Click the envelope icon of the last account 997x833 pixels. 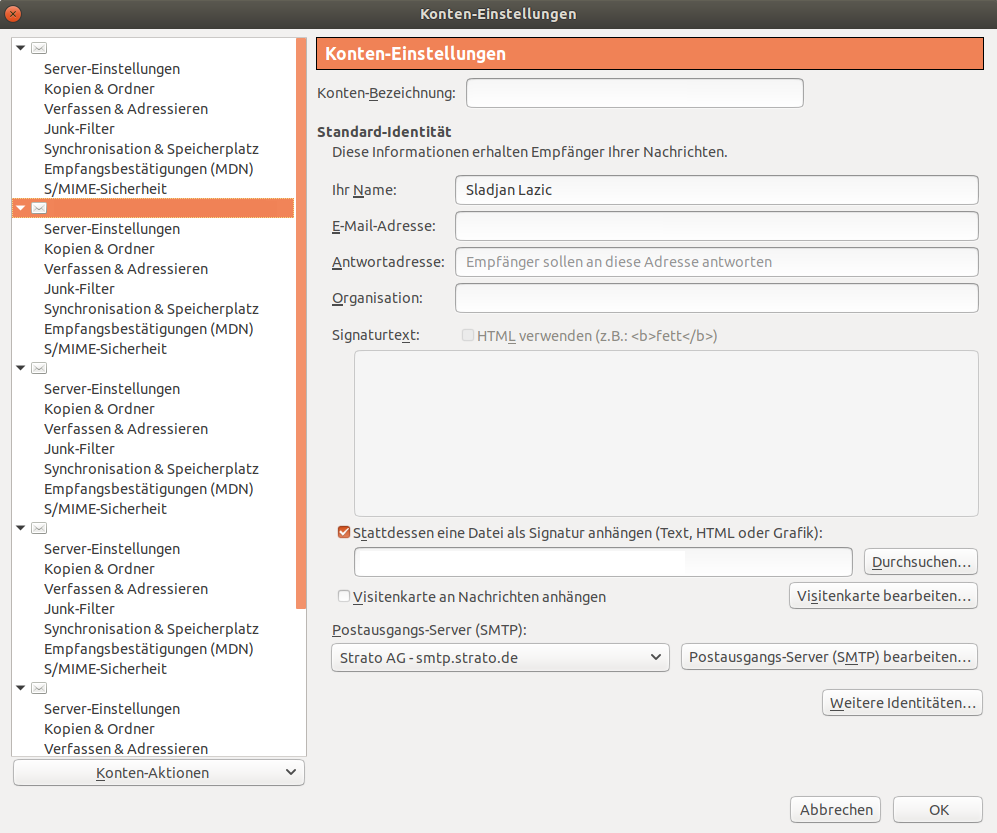tap(39, 688)
